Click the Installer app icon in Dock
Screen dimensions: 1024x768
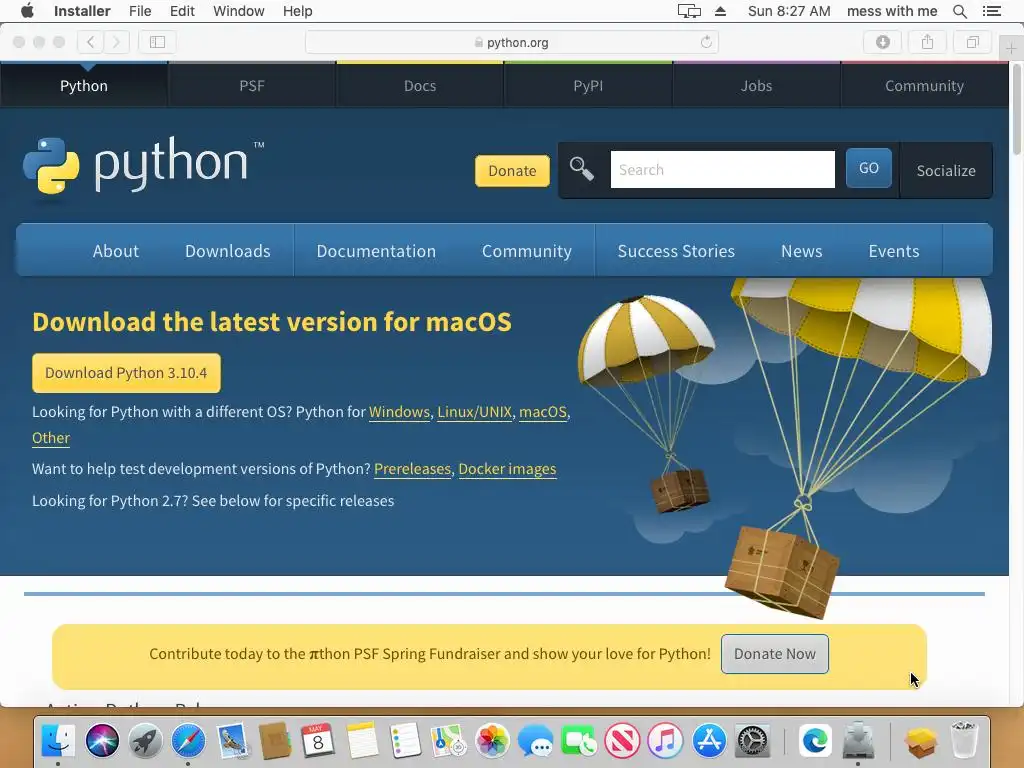point(858,741)
